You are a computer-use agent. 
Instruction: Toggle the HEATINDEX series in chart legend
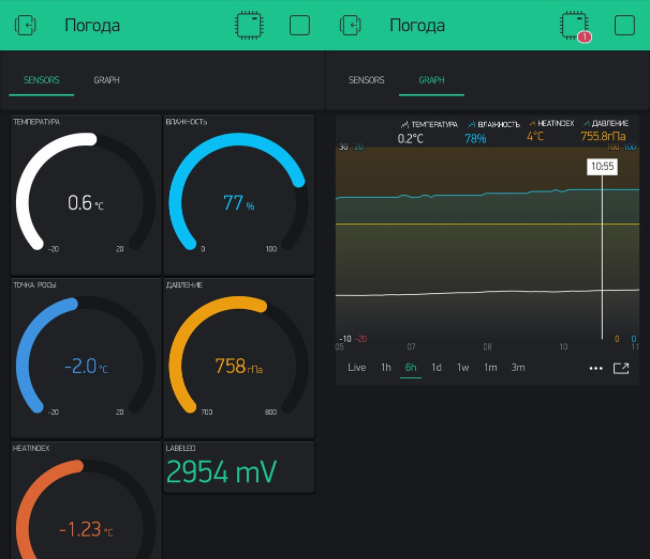[552, 124]
